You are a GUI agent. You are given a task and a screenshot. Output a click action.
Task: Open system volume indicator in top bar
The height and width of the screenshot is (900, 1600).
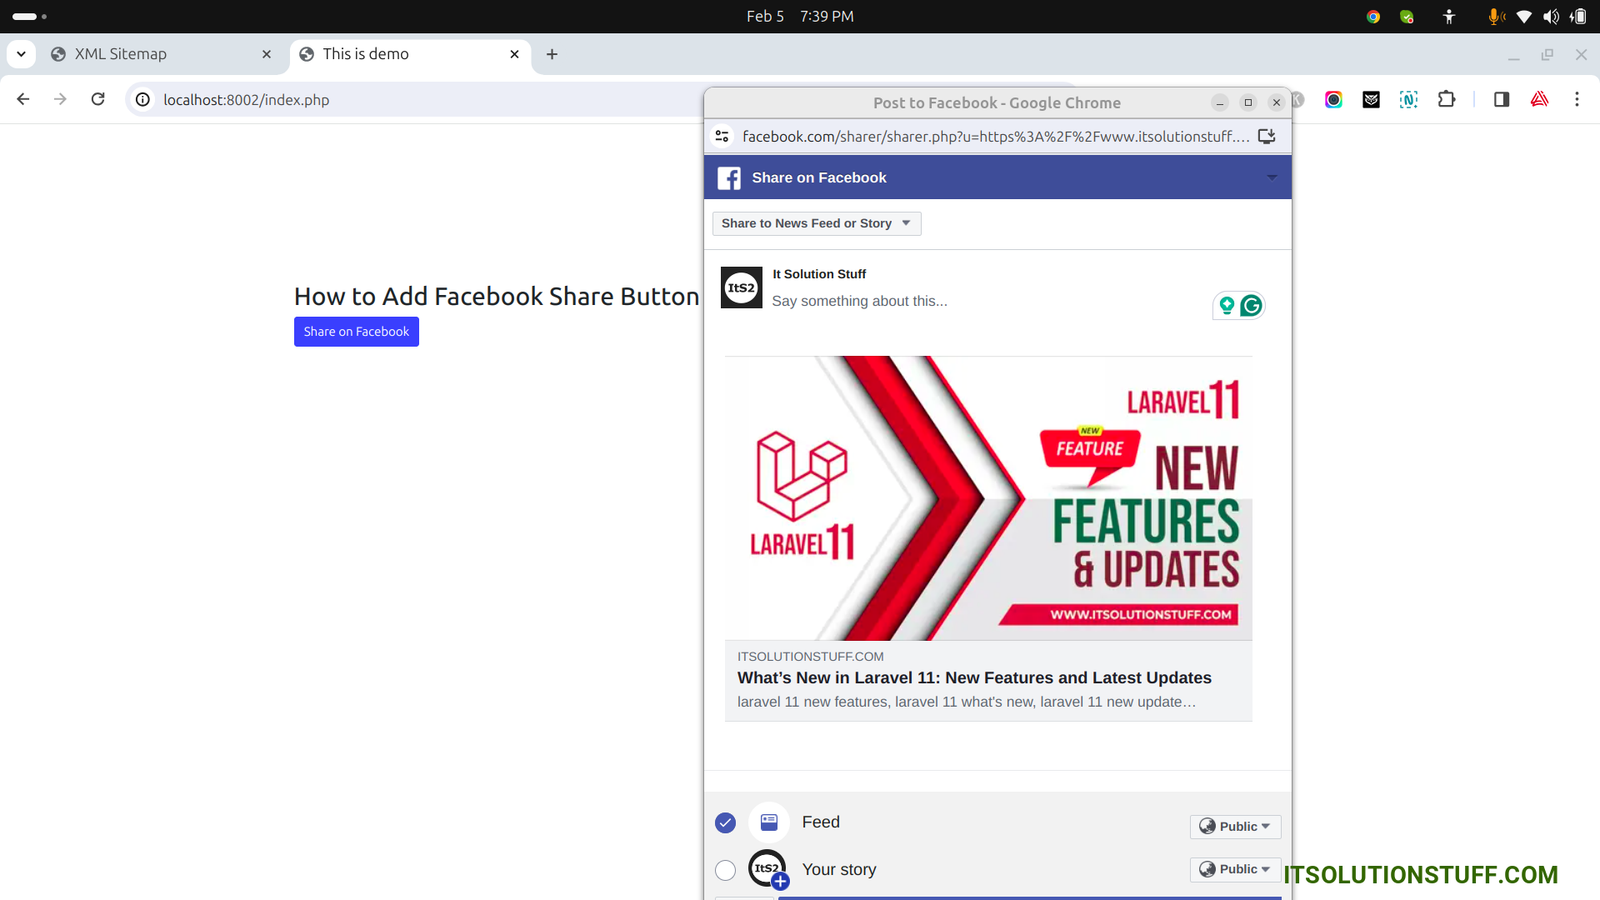pos(1550,16)
